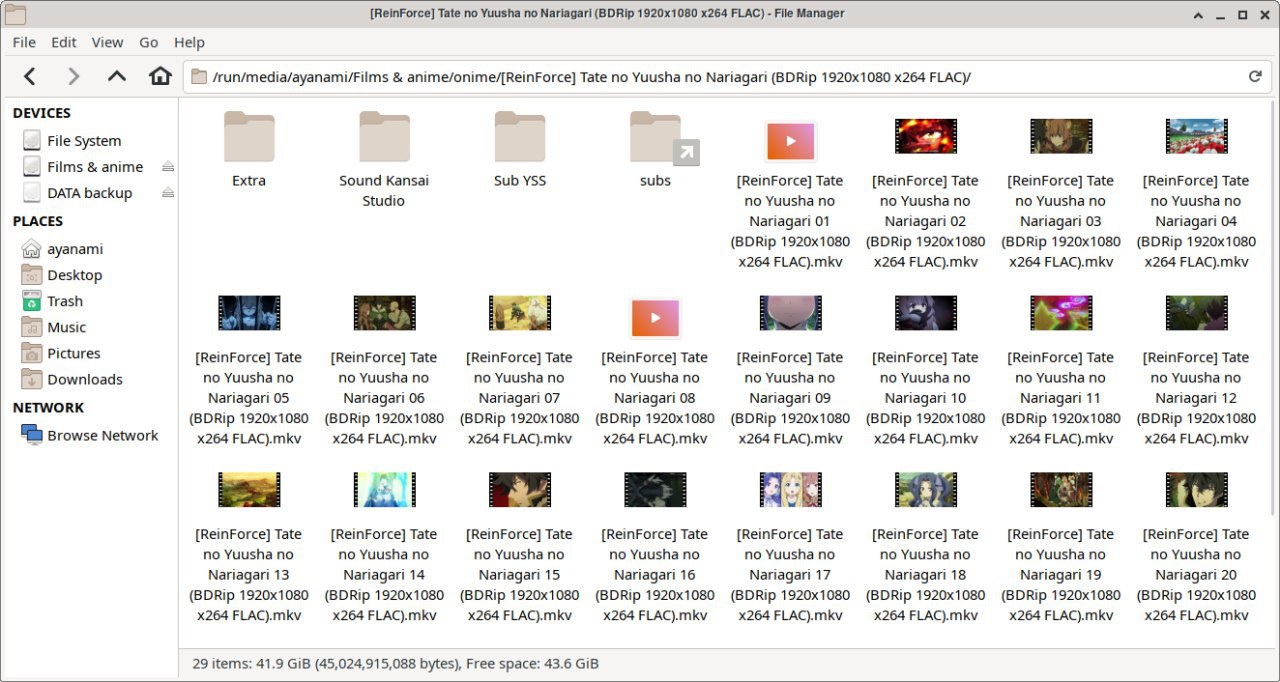The image size is (1280, 682).
Task: Select episode 13 video thumbnail
Action: [249, 490]
